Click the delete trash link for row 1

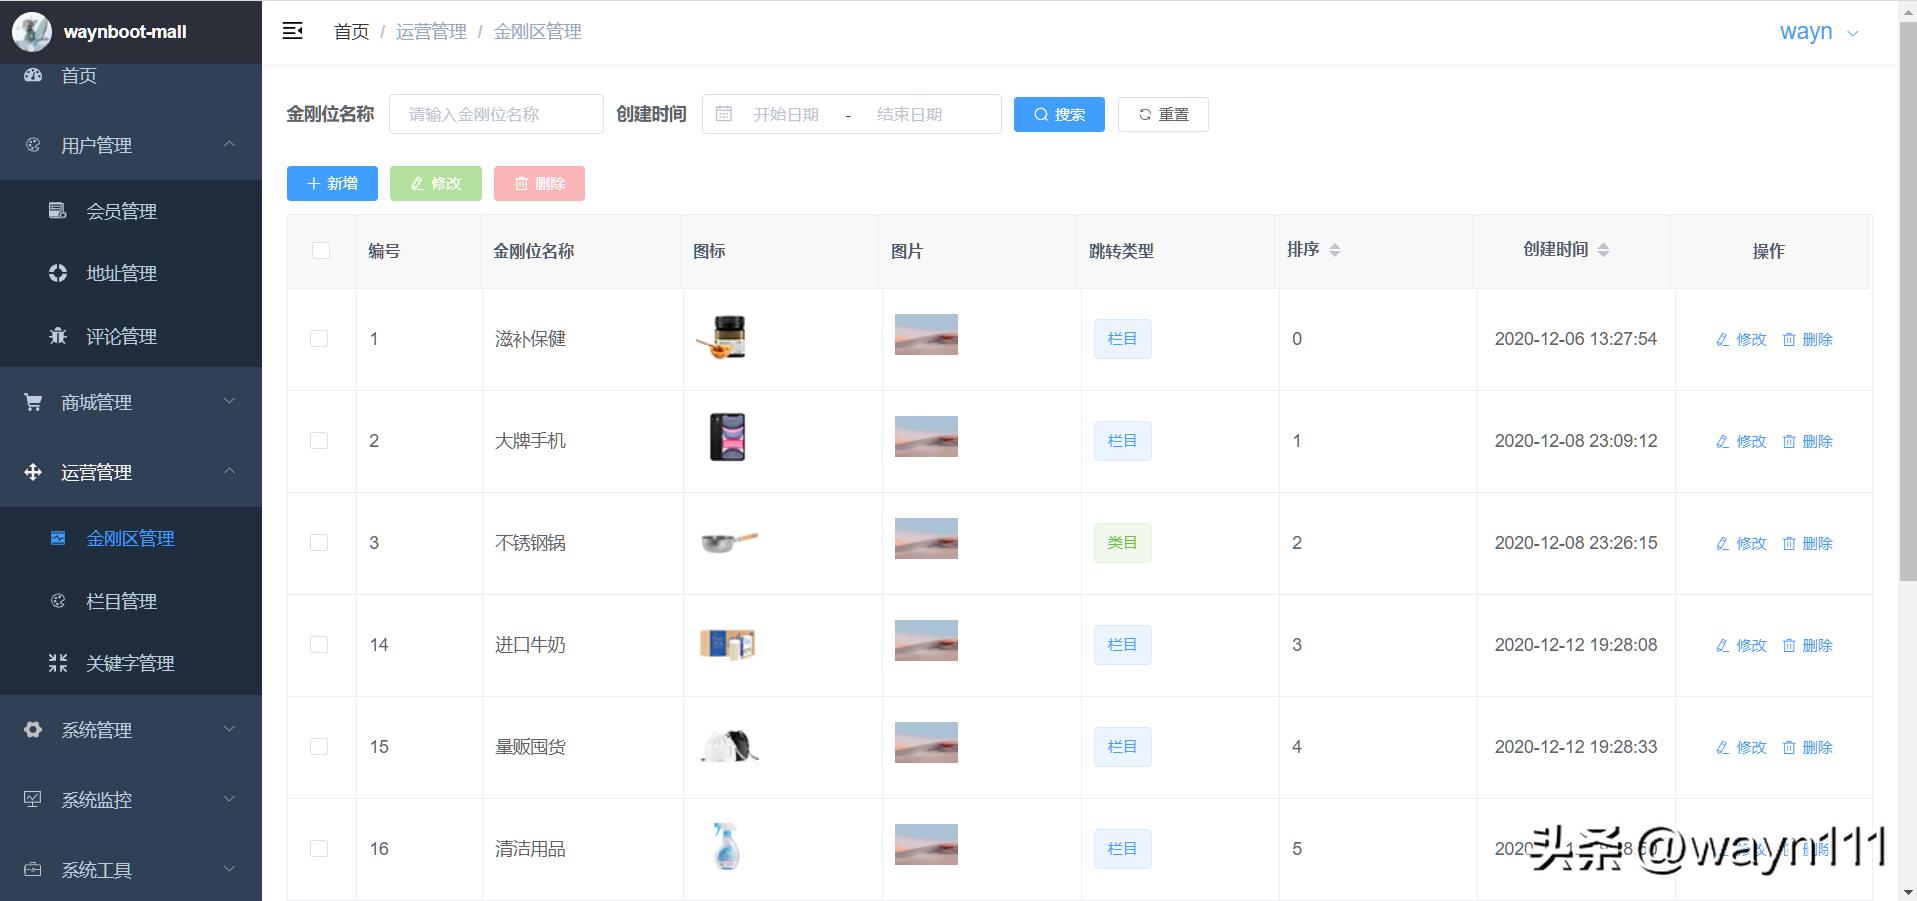point(1807,340)
